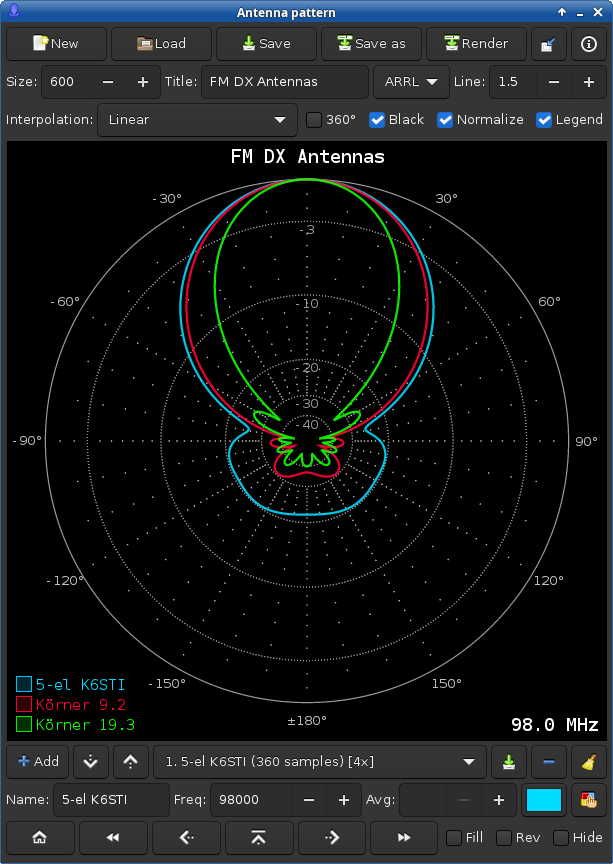
Task: Click the home rotation reset icon
Action: point(40,838)
